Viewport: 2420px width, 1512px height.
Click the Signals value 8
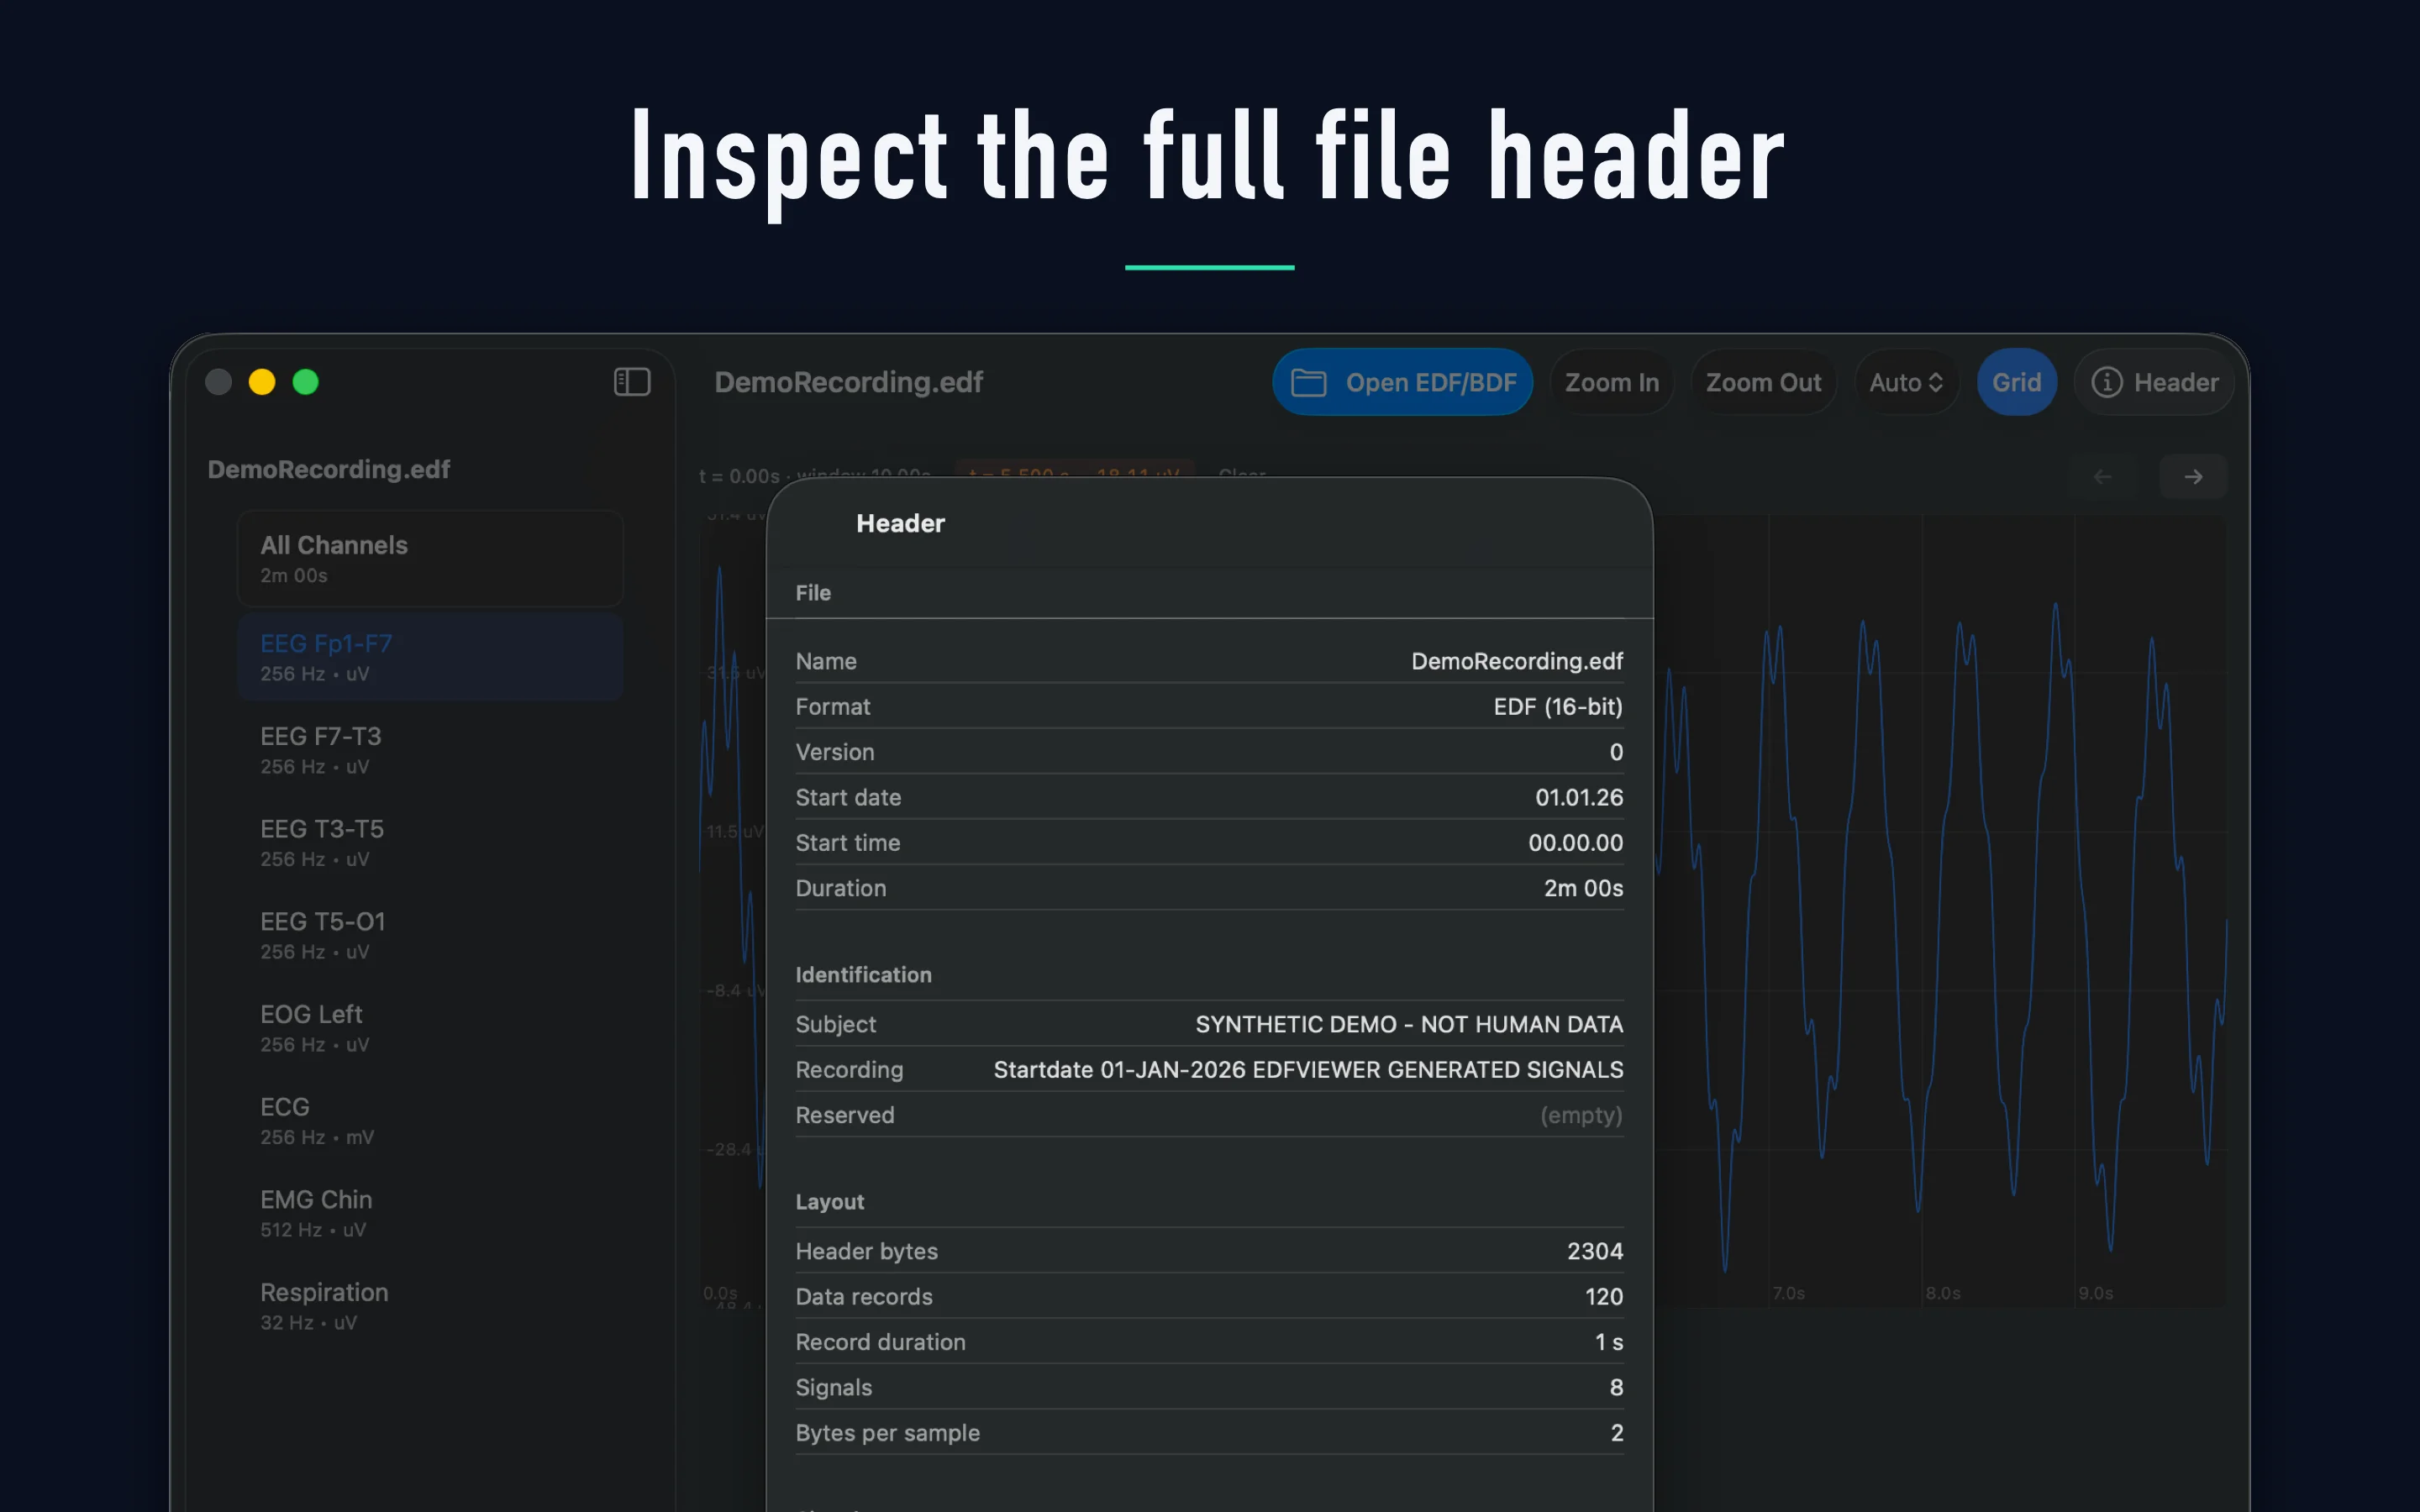tap(1616, 1387)
